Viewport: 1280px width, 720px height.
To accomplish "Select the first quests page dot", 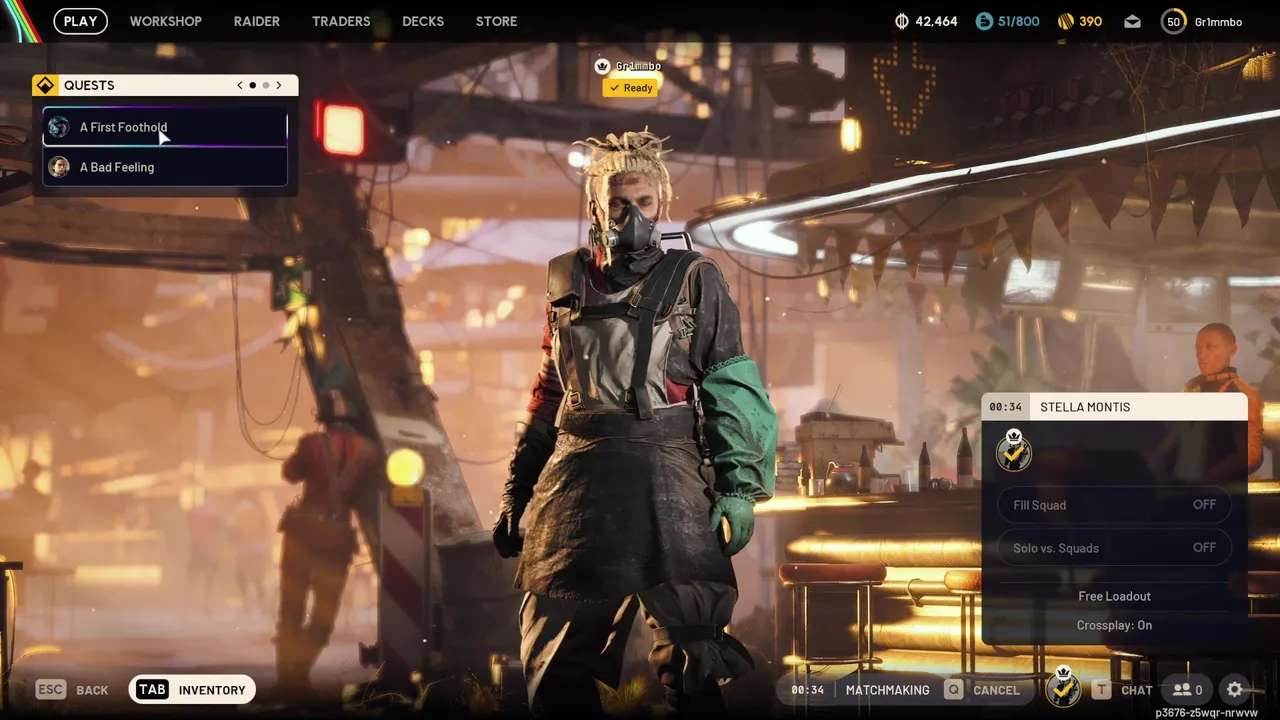I will click(x=252, y=86).
